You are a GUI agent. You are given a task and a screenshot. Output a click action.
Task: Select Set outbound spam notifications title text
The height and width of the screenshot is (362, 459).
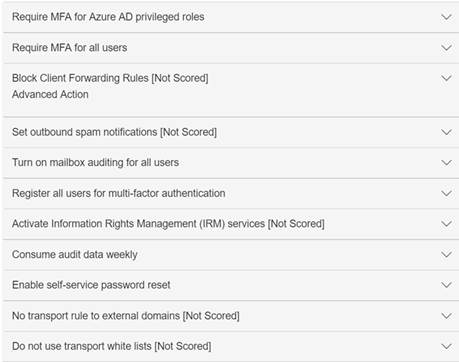click(x=114, y=132)
